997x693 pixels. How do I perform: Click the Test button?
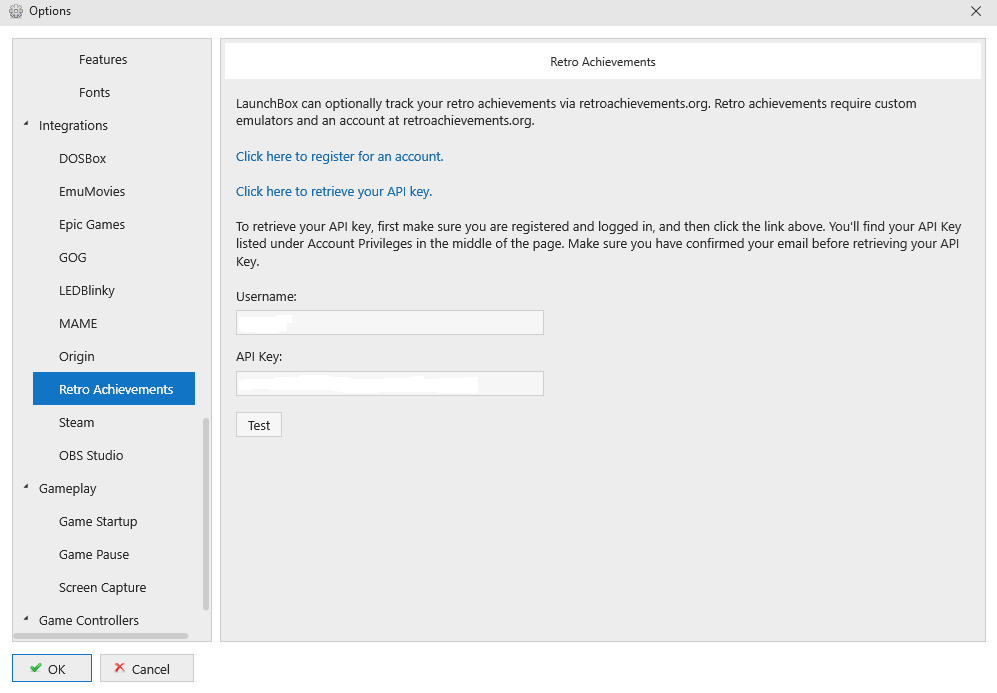tap(259, 425)
